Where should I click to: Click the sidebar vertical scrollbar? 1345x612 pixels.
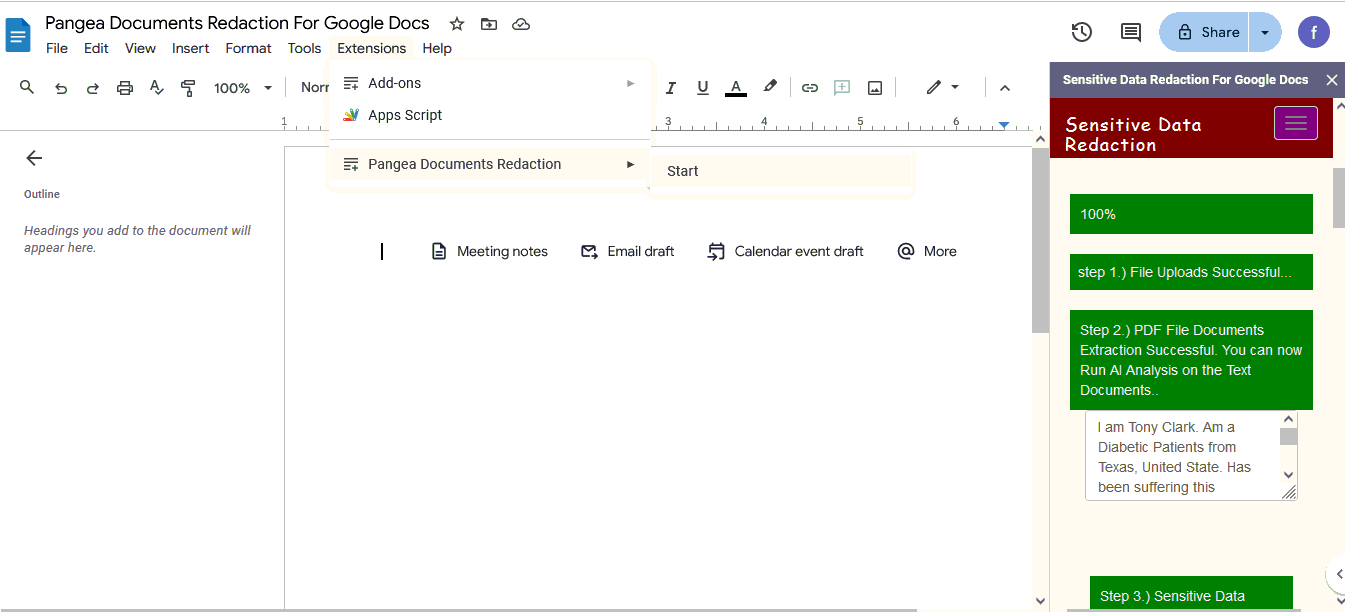(x=1339, y=198)
